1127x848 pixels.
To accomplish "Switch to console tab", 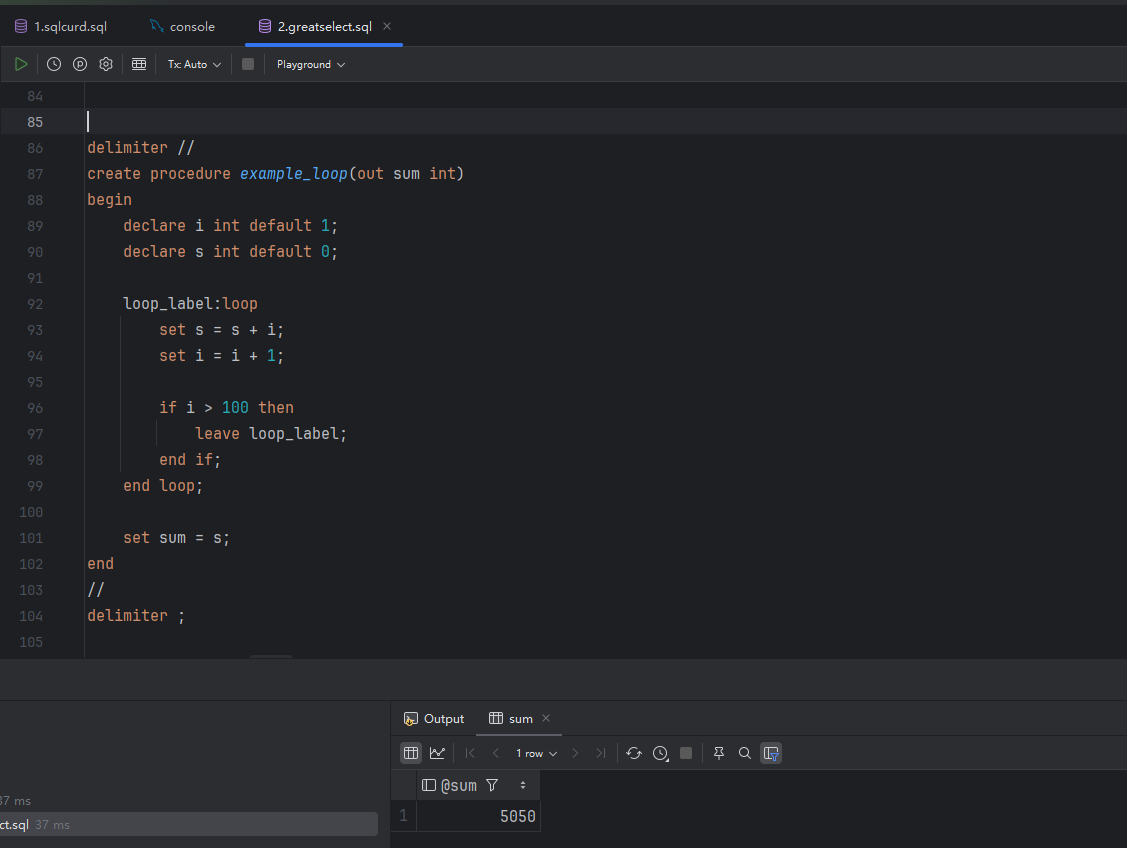I will (183, 27).
